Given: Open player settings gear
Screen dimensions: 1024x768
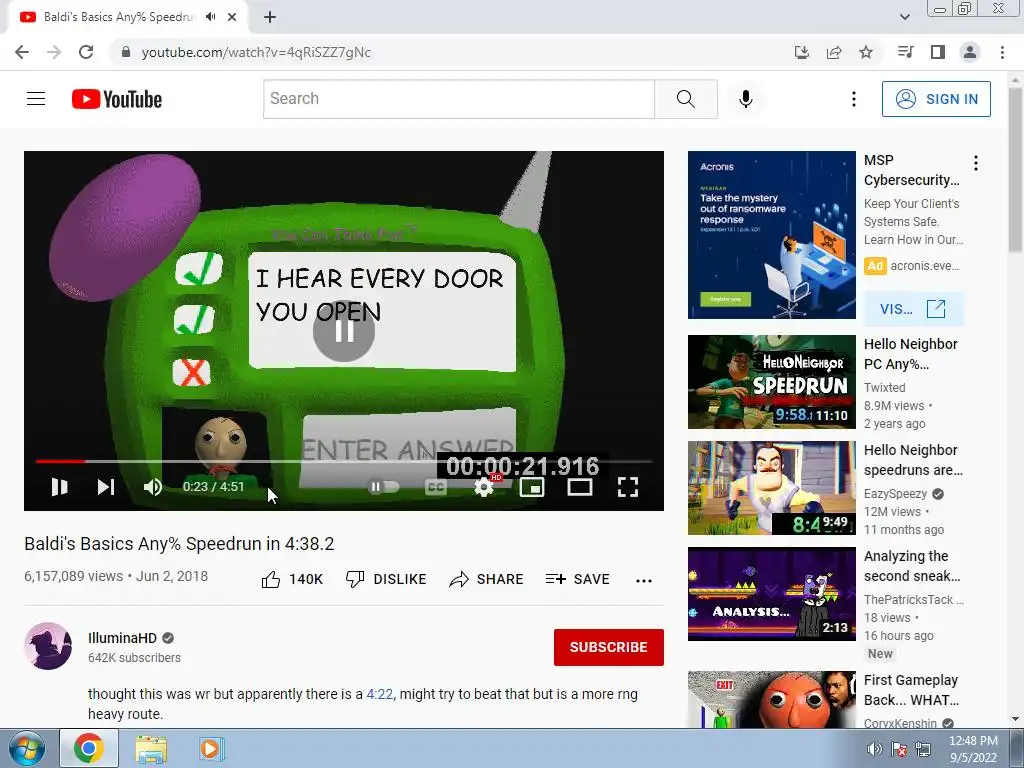Looking at the screenshot, I should click(484, 487).
